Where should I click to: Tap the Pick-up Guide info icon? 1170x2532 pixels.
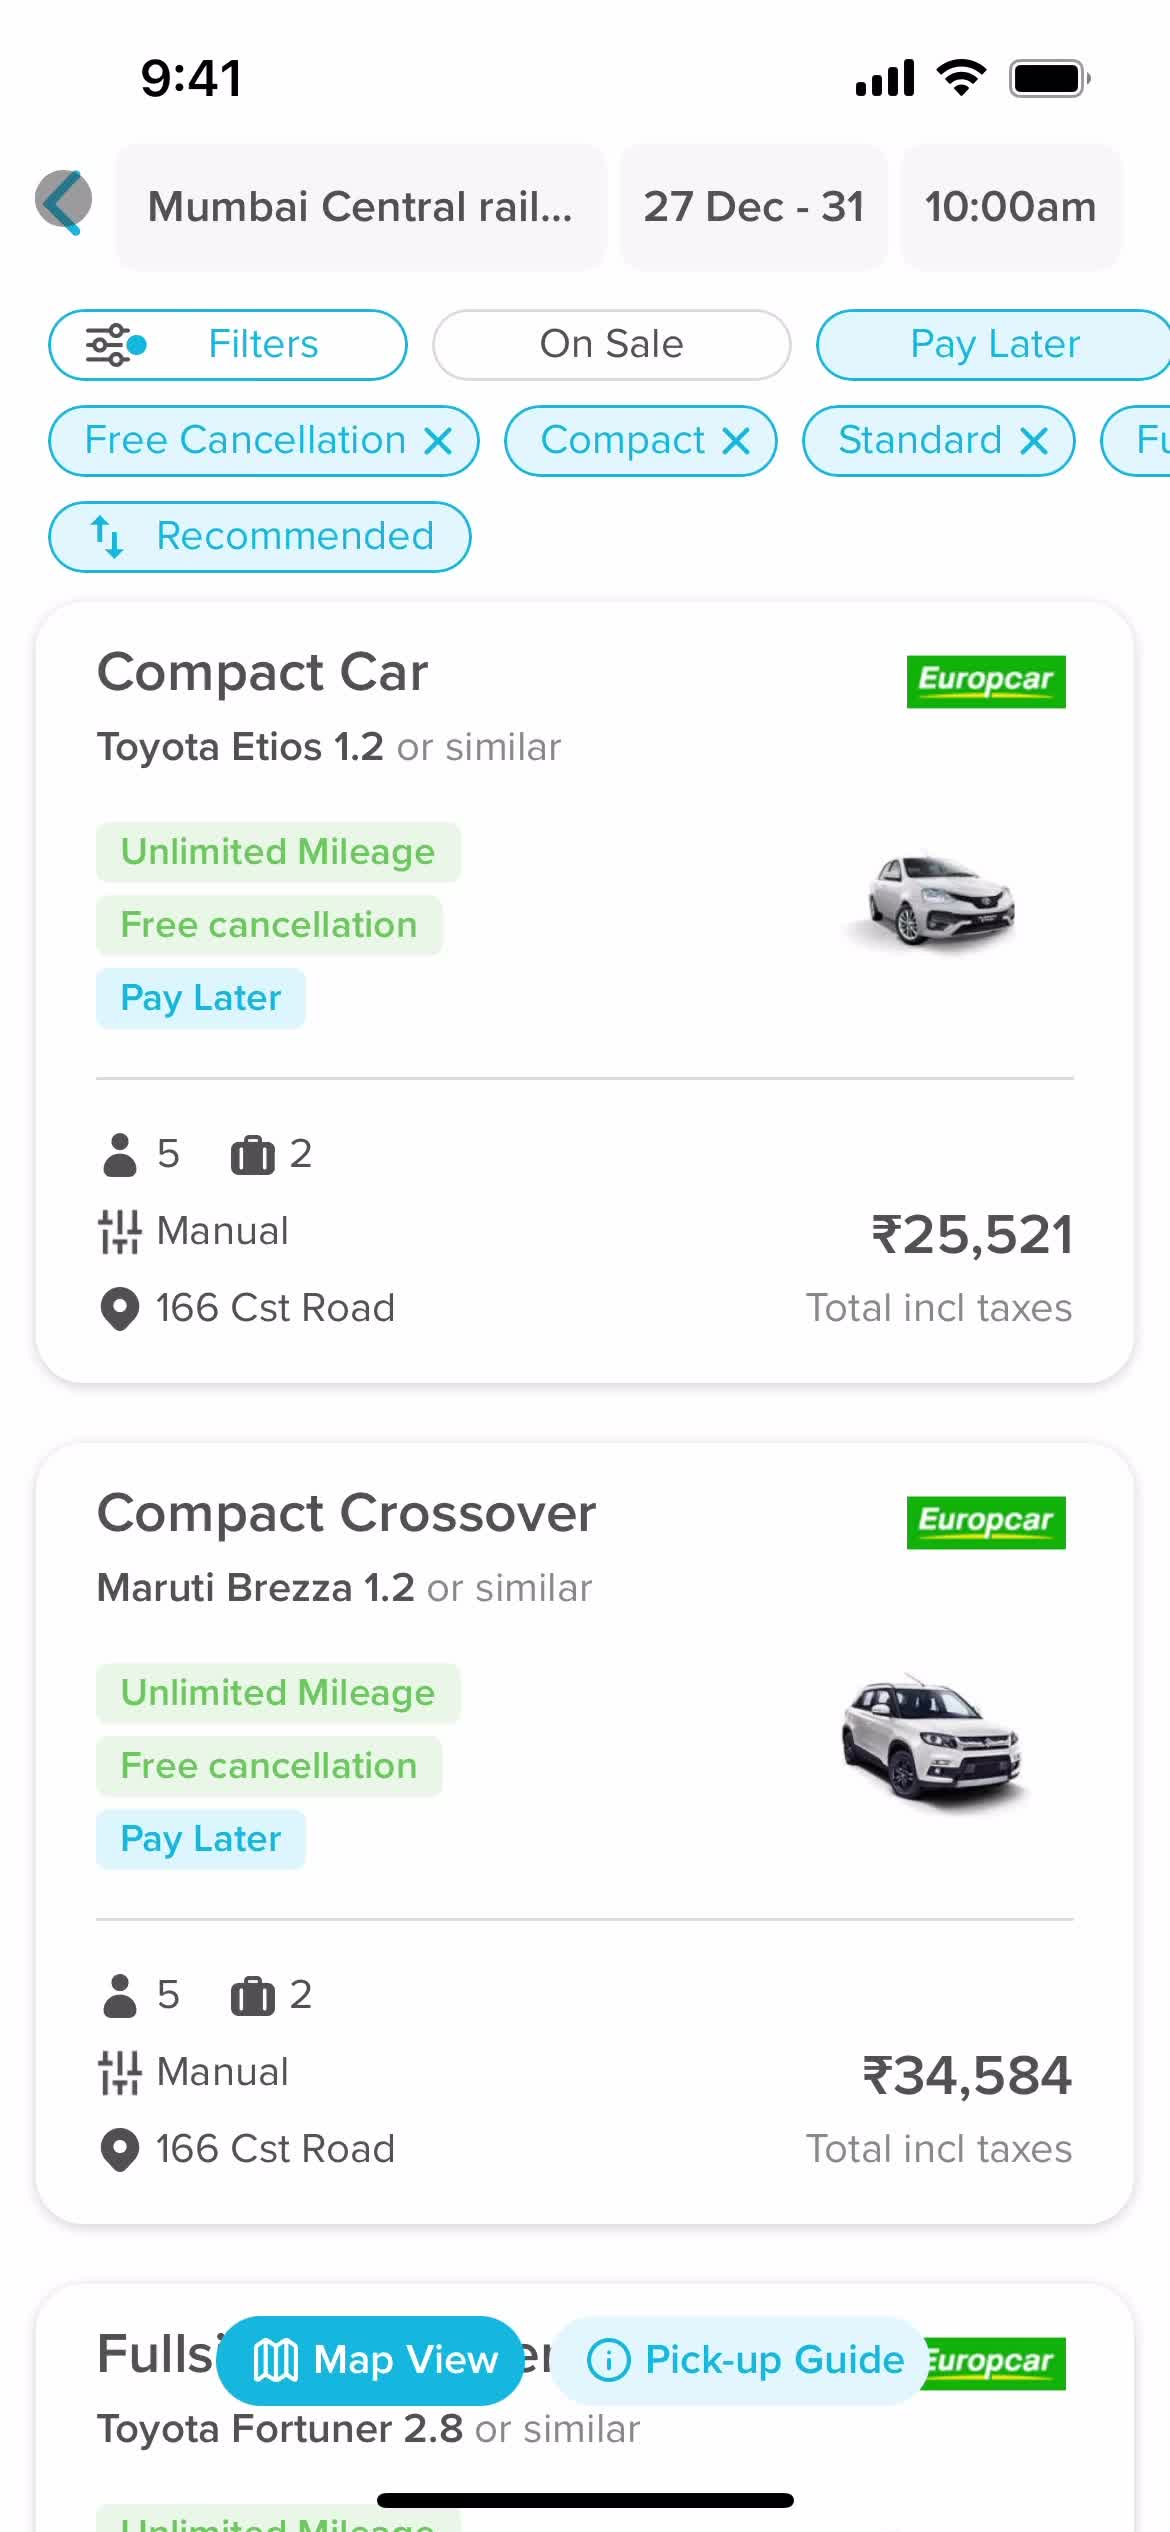tap(608, 2361)
